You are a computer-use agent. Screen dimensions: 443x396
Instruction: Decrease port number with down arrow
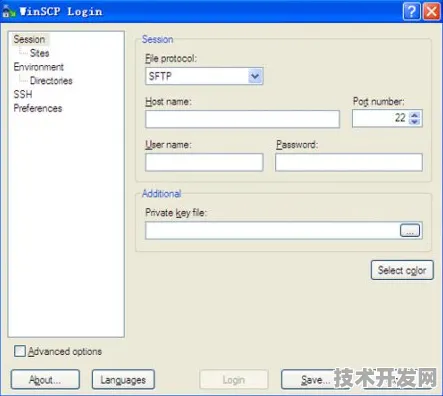(x=414, y=122)
